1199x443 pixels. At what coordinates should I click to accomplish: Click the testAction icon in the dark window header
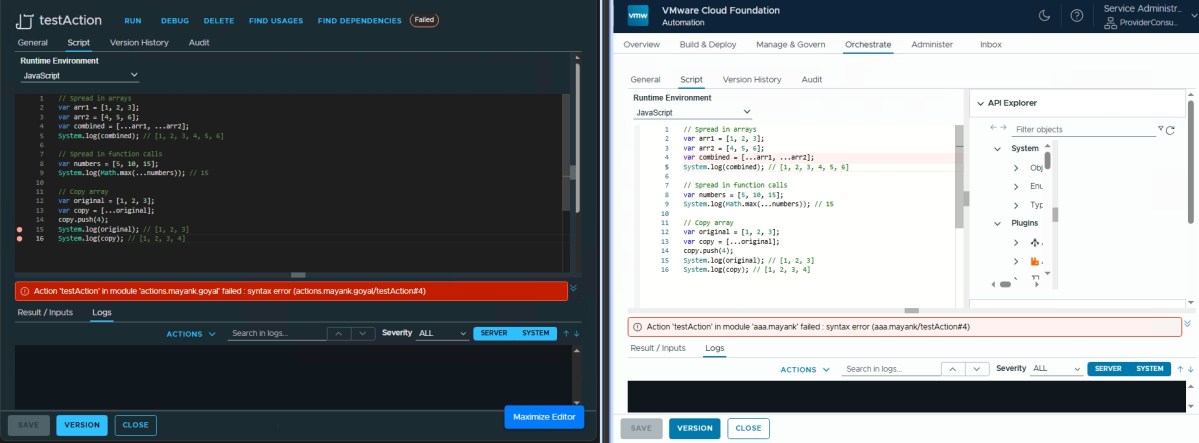pyautogui.click(x=25, y=21)
